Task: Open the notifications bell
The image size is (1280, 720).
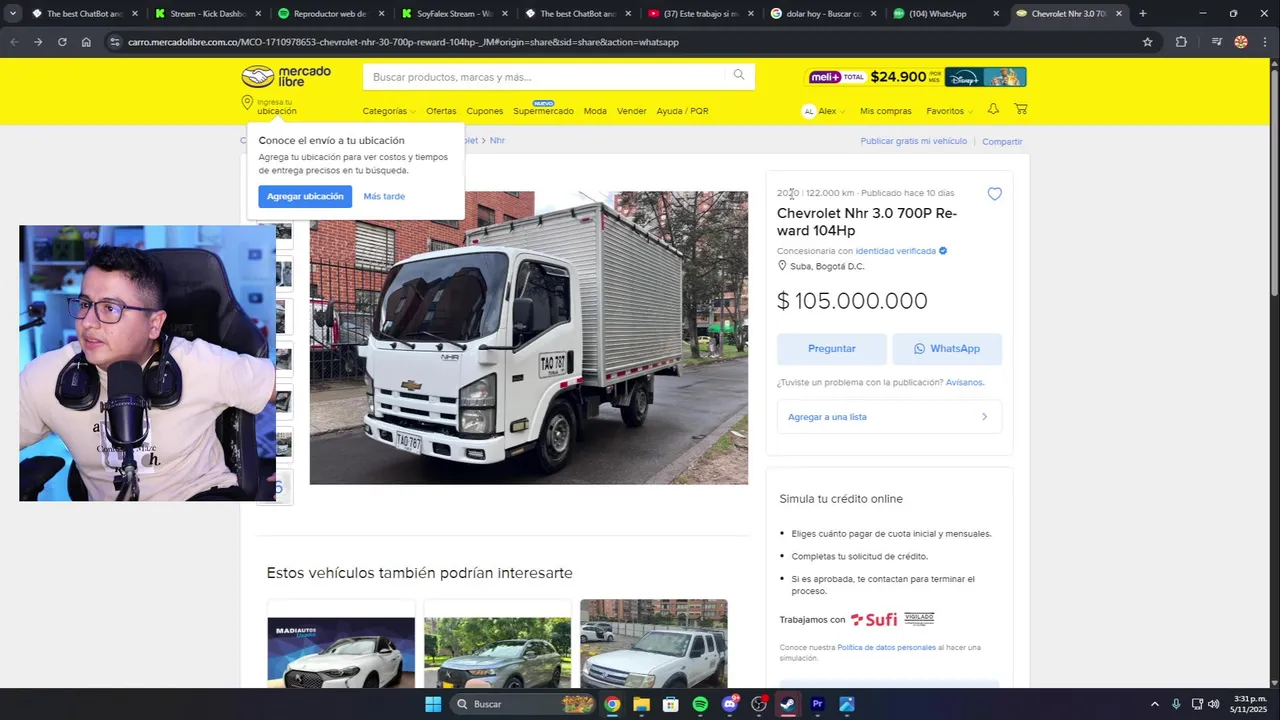Action: pyautogui.click(x=993, y=109)
